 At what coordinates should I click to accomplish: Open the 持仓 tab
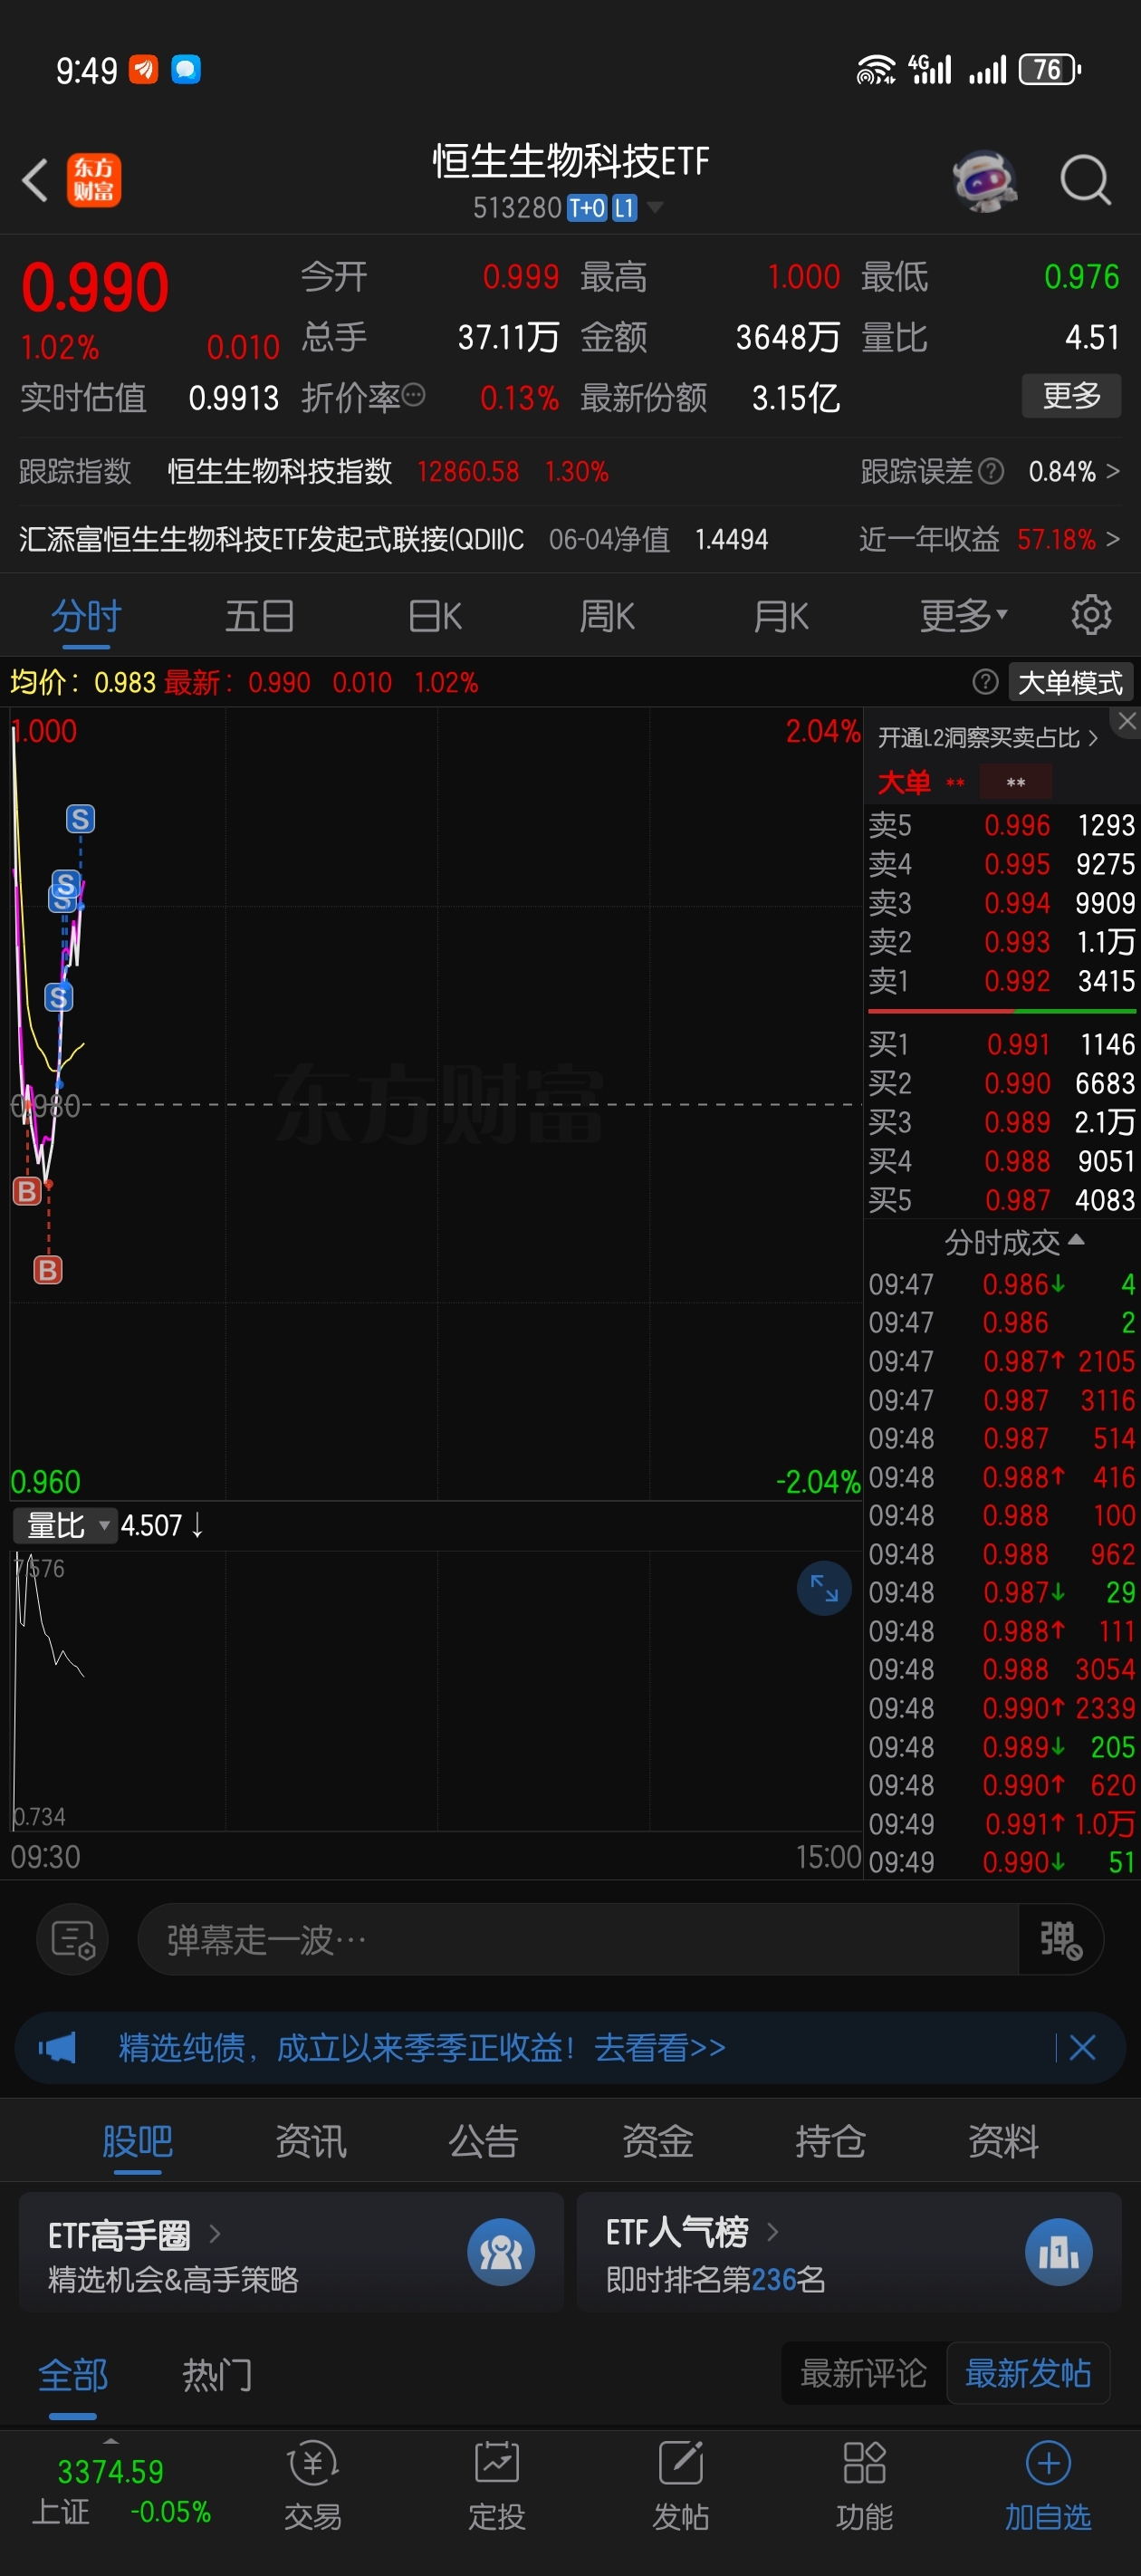(830, 2141)
